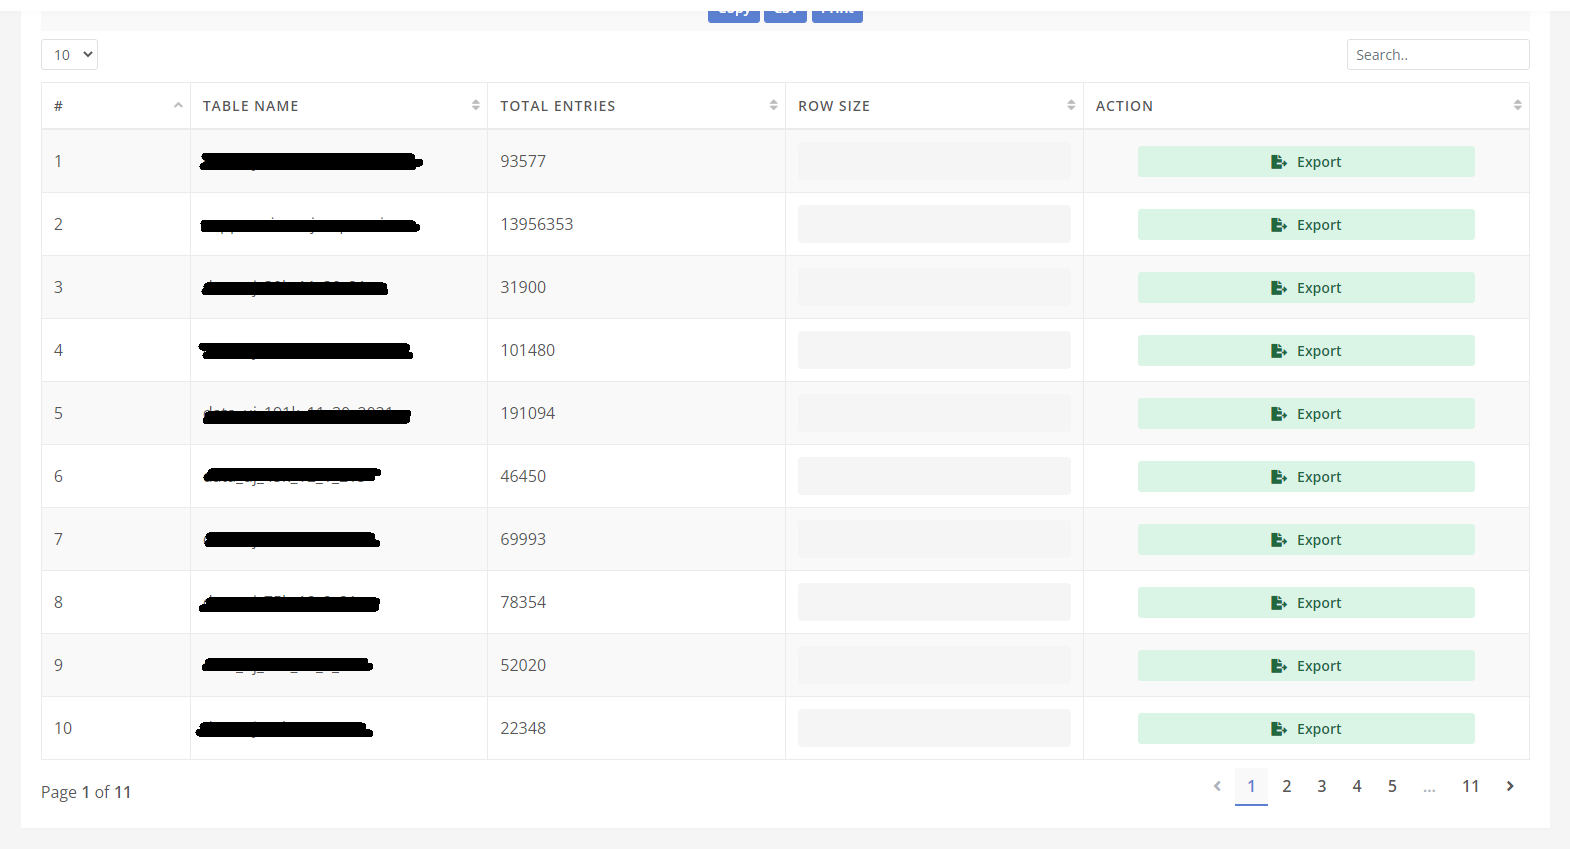Export the table with 13956353 entries

pyautogui.click(x=1306, y=225)
